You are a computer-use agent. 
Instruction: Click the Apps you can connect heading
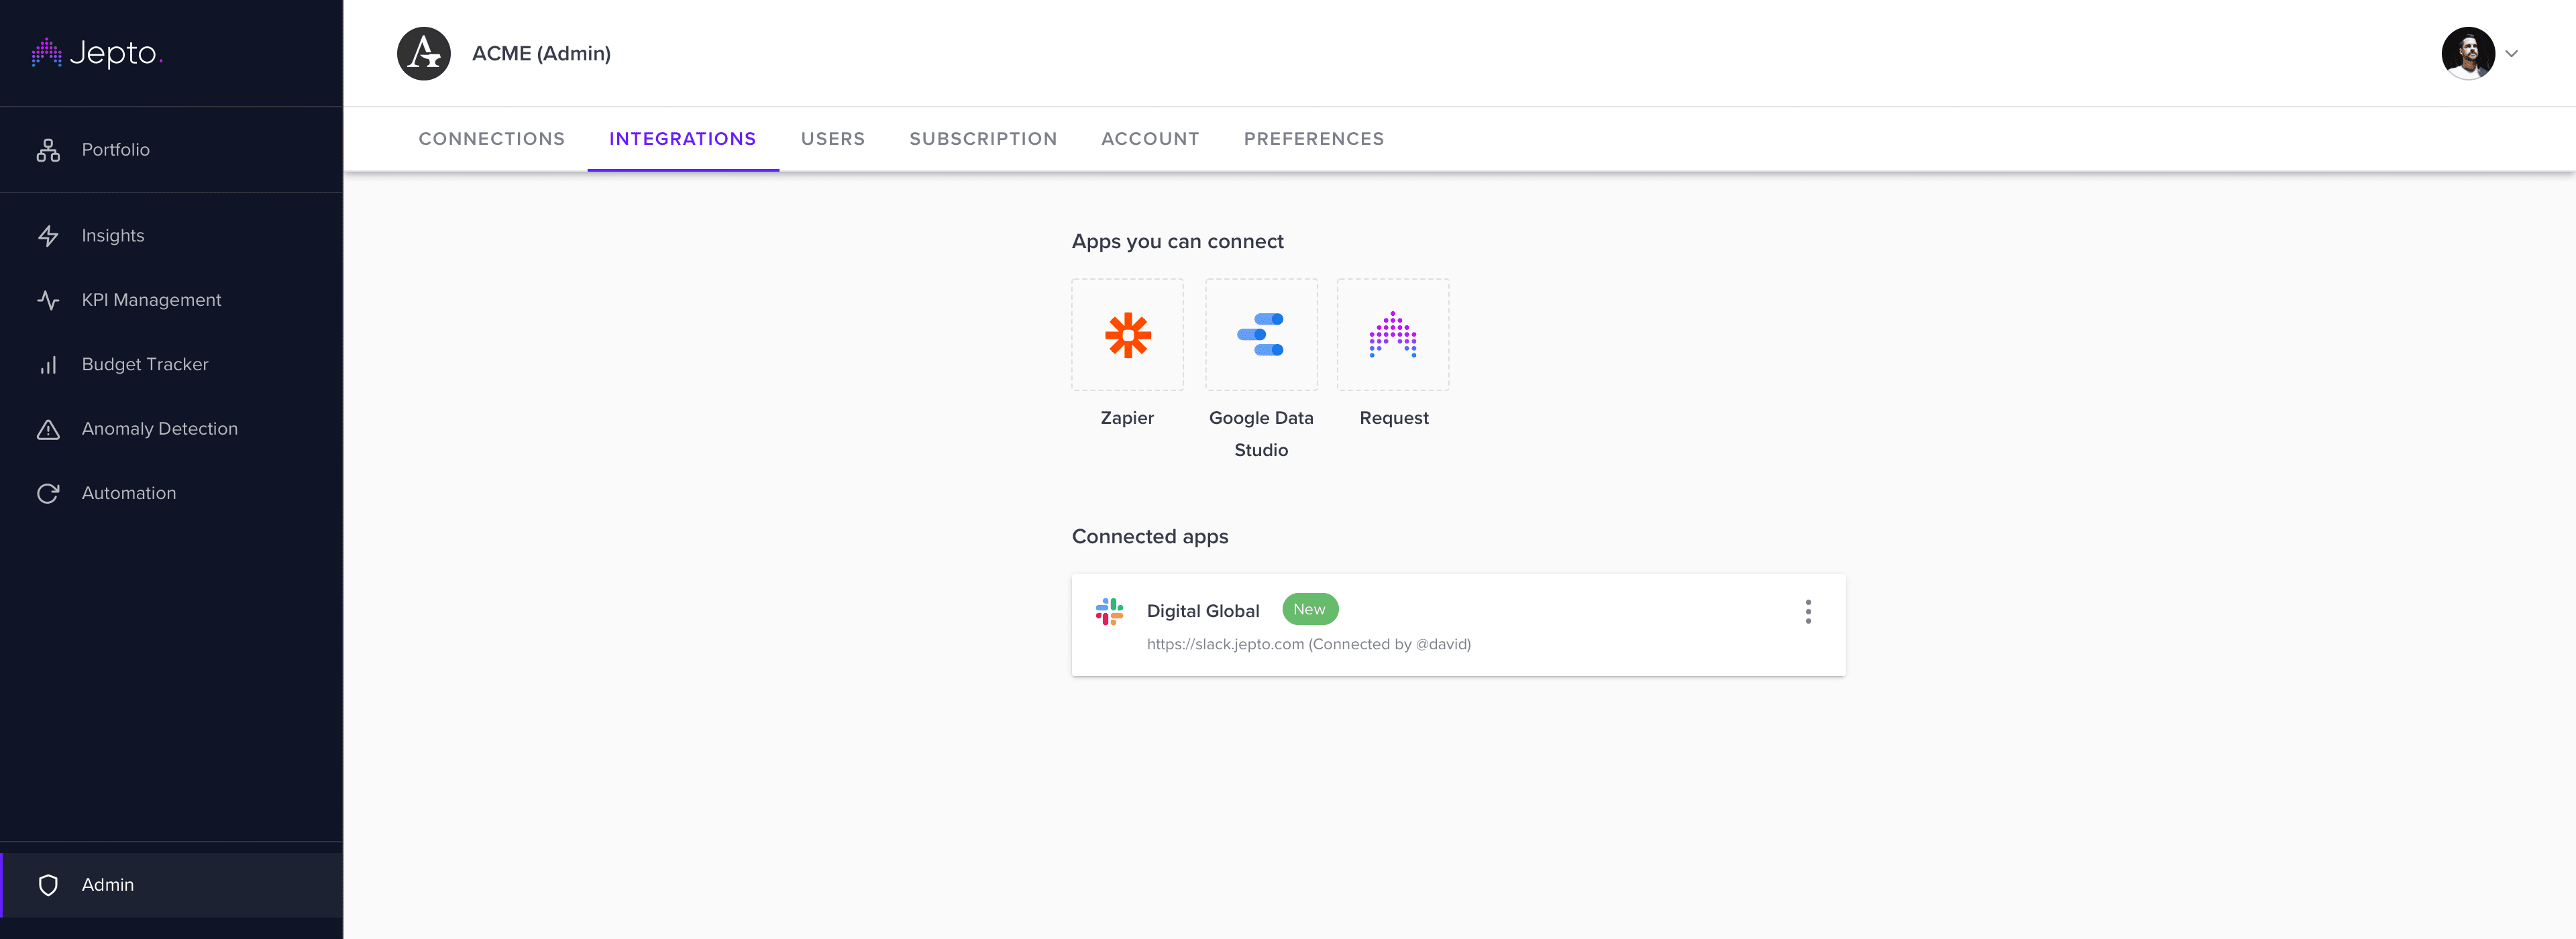click(x=1177, y=242)
